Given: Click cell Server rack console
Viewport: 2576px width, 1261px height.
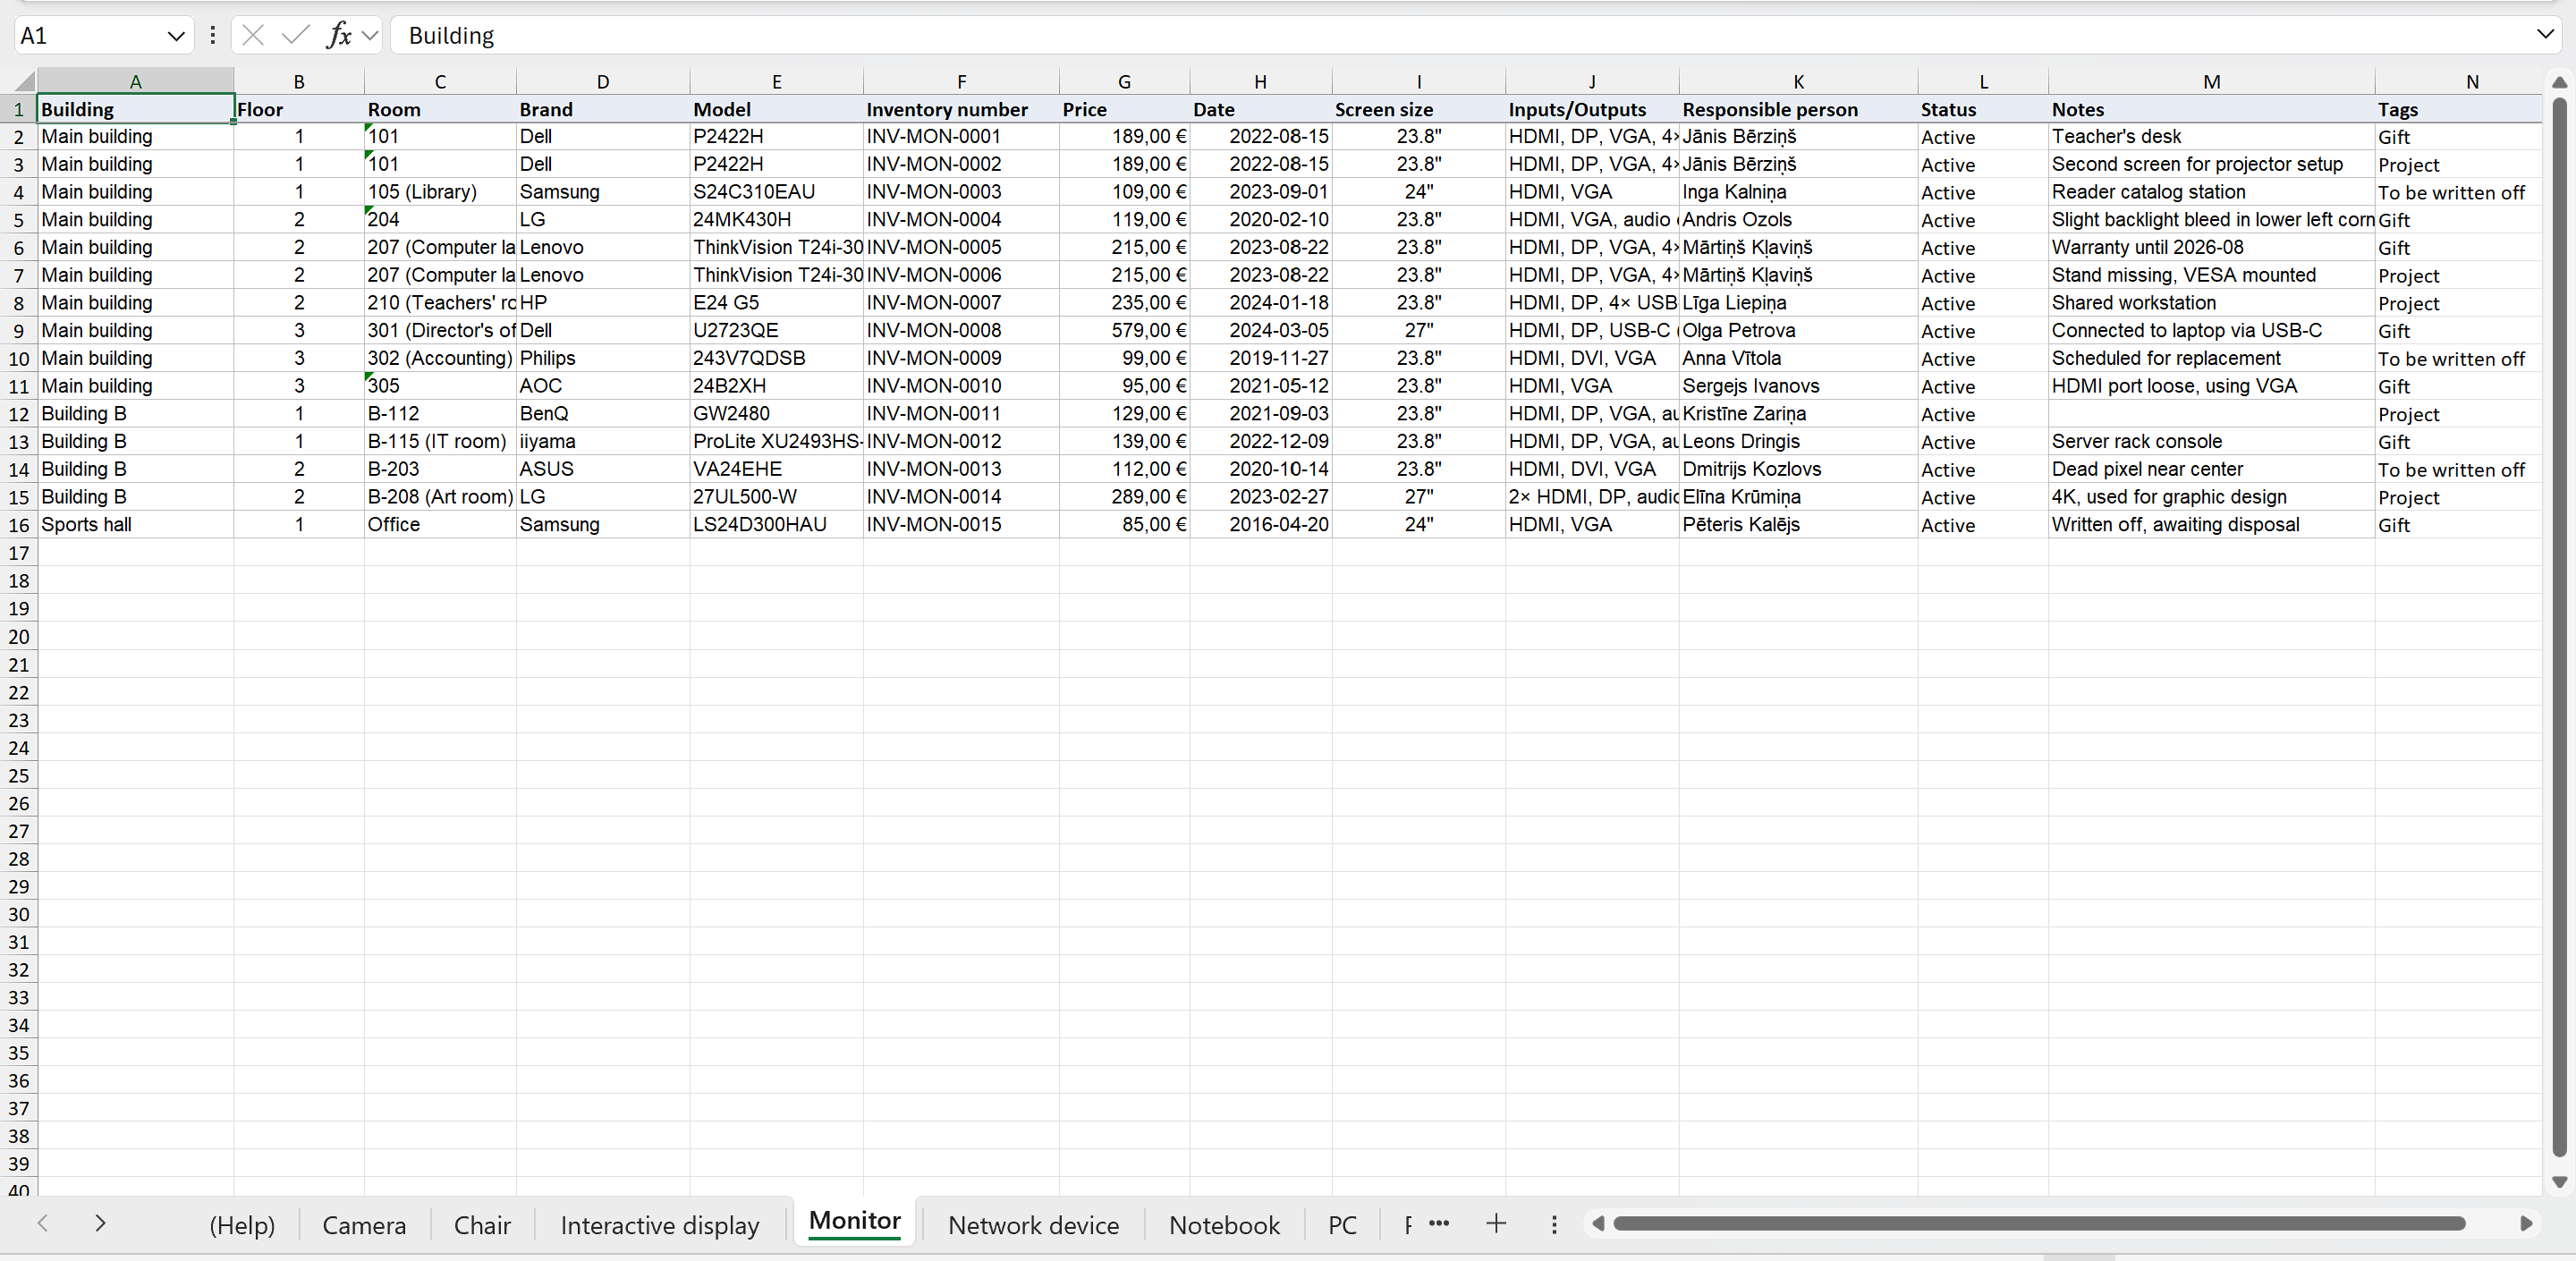Looking at the screenshot, I should tap(2211, 441).
